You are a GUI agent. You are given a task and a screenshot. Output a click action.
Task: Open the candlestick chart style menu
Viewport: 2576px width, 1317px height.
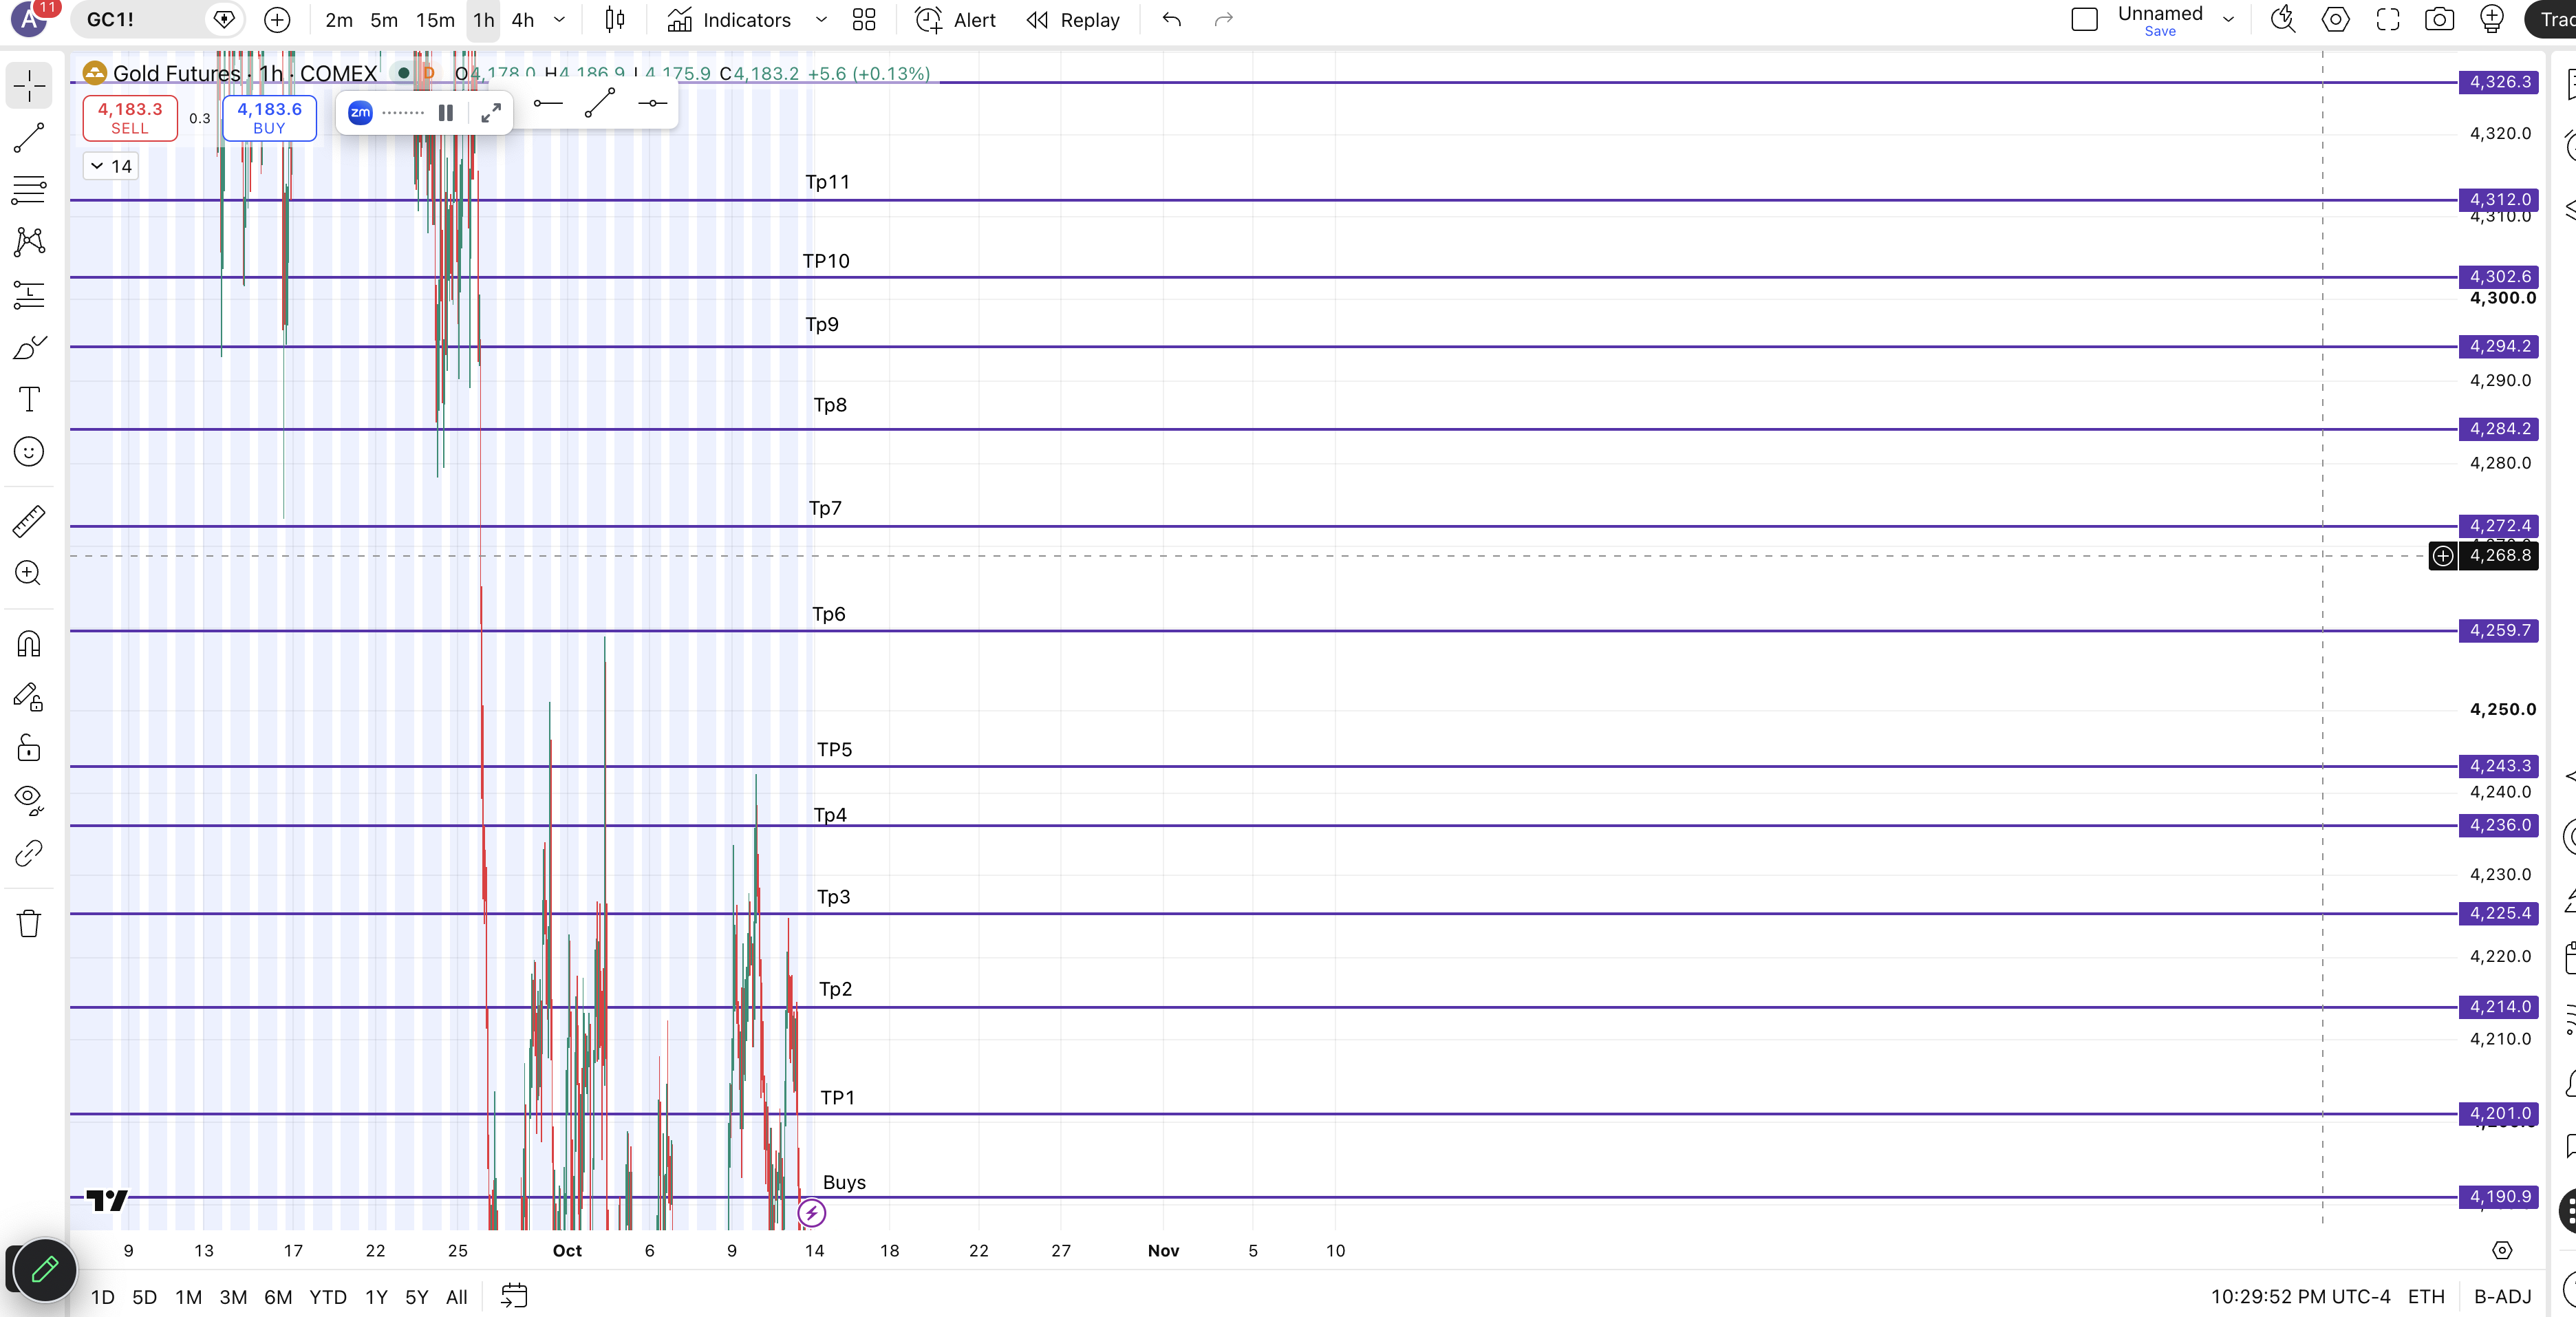point(615,20)
